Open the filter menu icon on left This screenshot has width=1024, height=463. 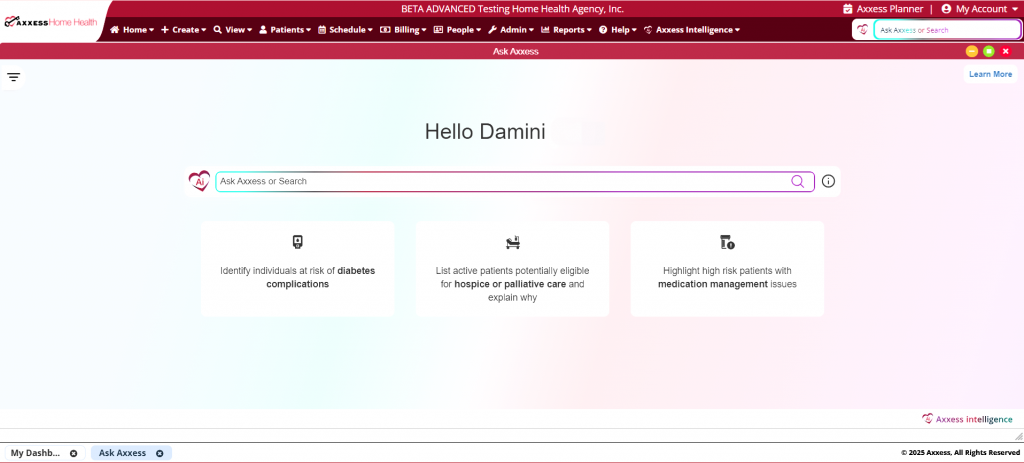pos(14,78)
